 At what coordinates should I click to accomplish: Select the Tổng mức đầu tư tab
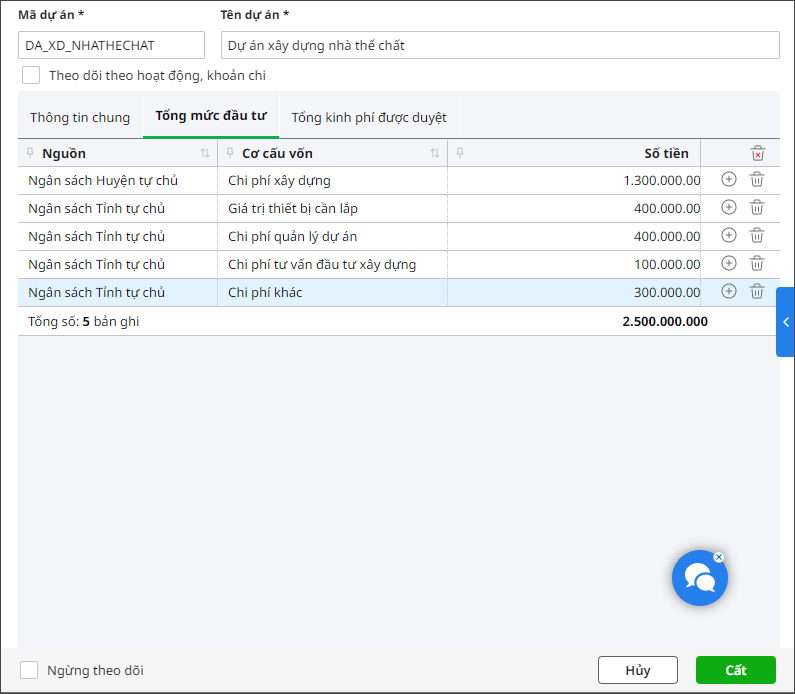[x=211, y=116]
